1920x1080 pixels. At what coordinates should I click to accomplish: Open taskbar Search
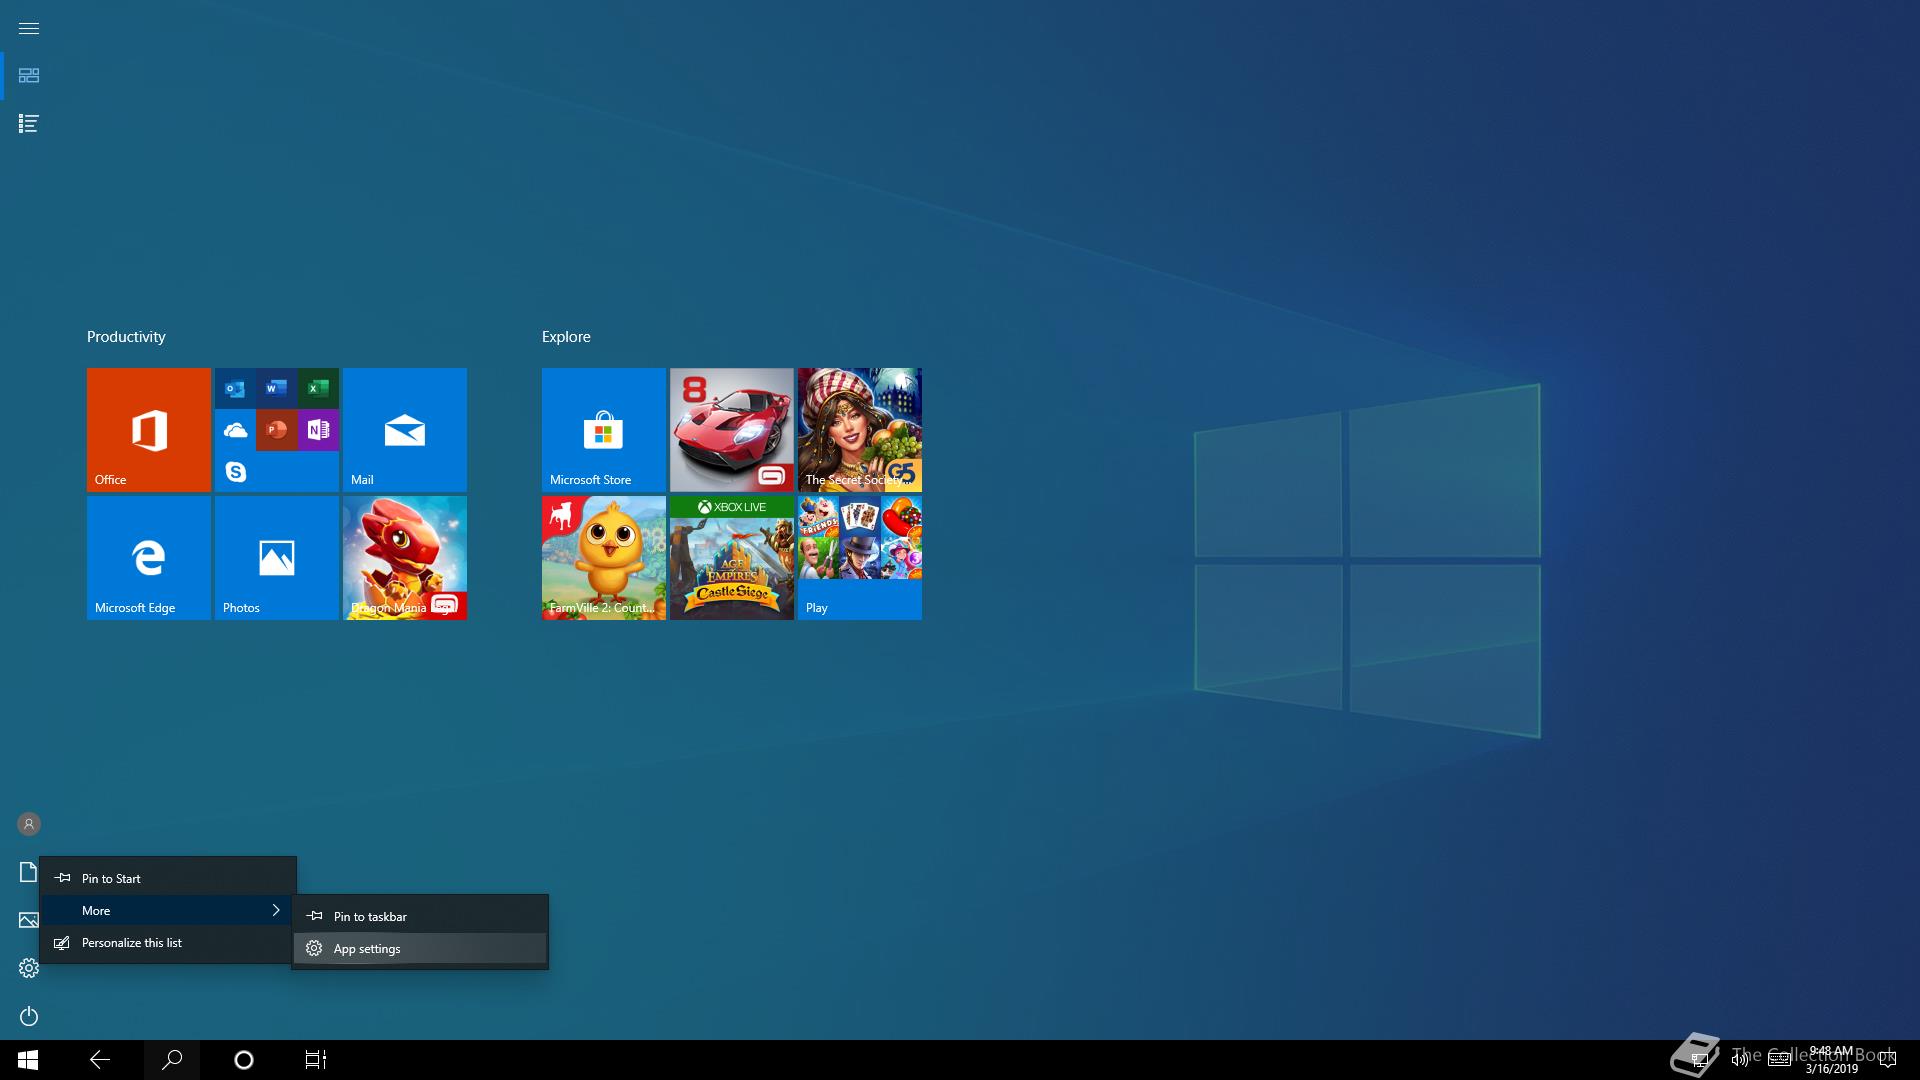click(172, 1060)
